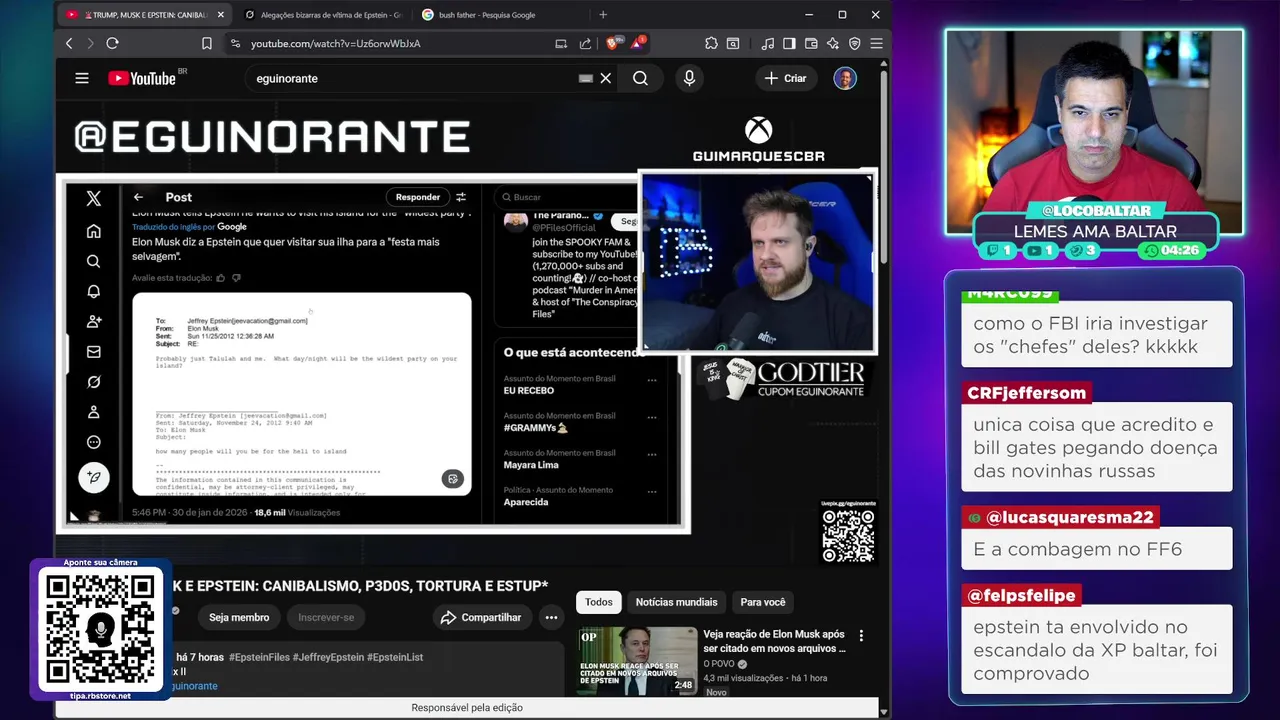
Task: Click the Inscrever-se button
Action: click(326, 617)
